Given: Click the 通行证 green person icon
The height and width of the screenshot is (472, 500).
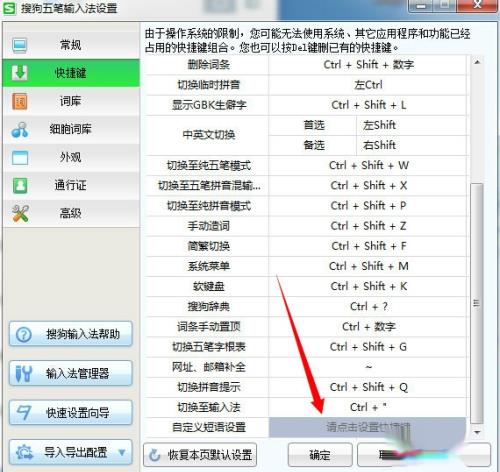Looking at the screenshot, I should pos(20,185).
